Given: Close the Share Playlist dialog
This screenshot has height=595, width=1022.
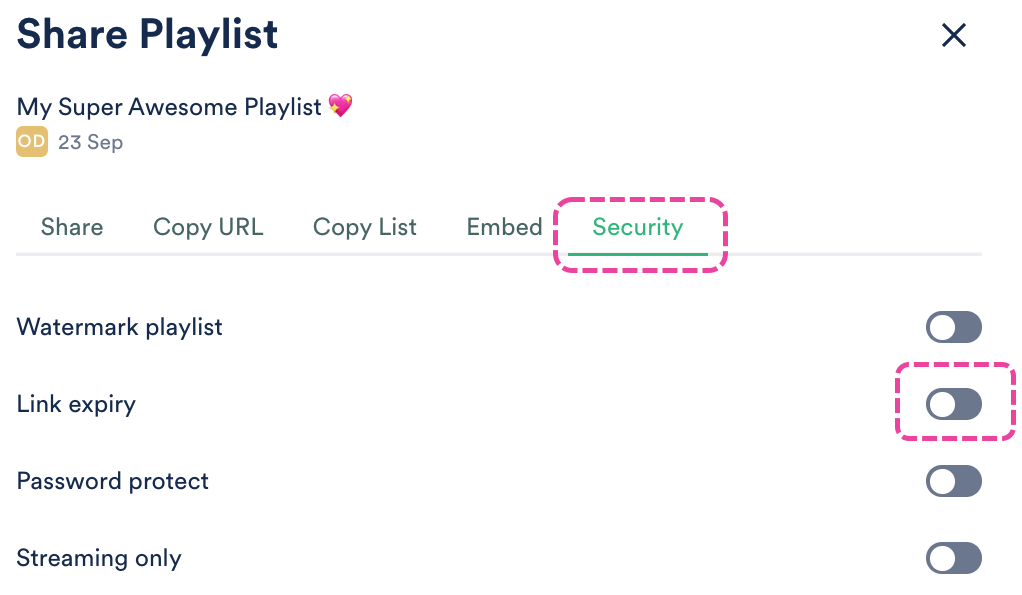Looking at the screenshot, I should coord(954,36).
